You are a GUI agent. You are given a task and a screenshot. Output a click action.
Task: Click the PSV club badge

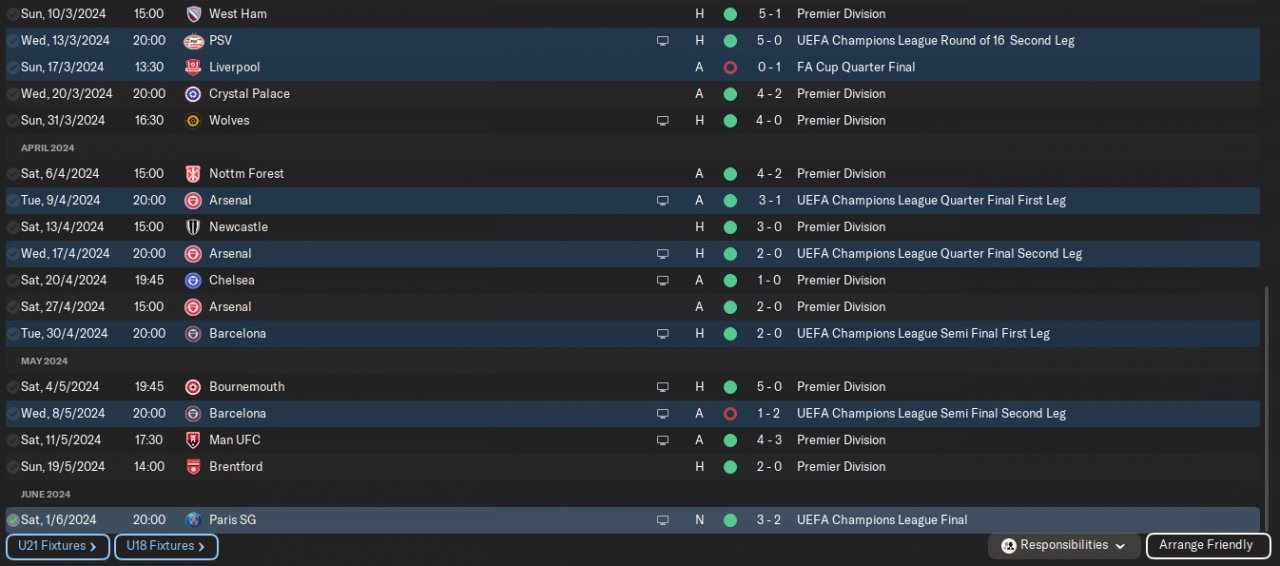pos(193,41)
